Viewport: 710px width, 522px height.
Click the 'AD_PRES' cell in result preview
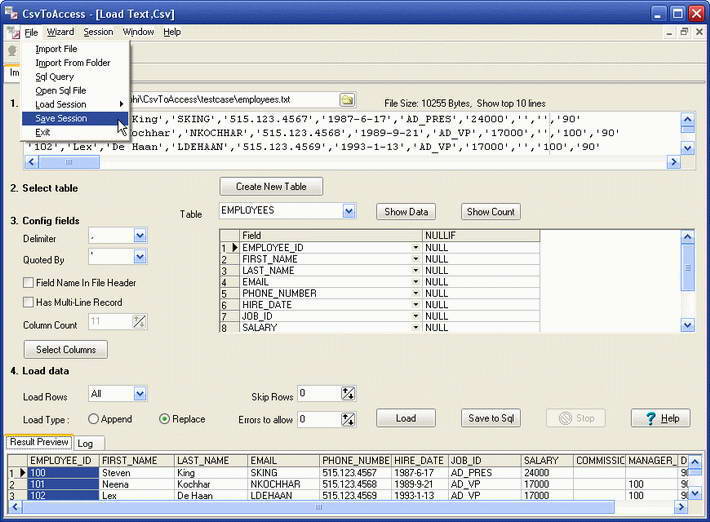click(485, 473)
